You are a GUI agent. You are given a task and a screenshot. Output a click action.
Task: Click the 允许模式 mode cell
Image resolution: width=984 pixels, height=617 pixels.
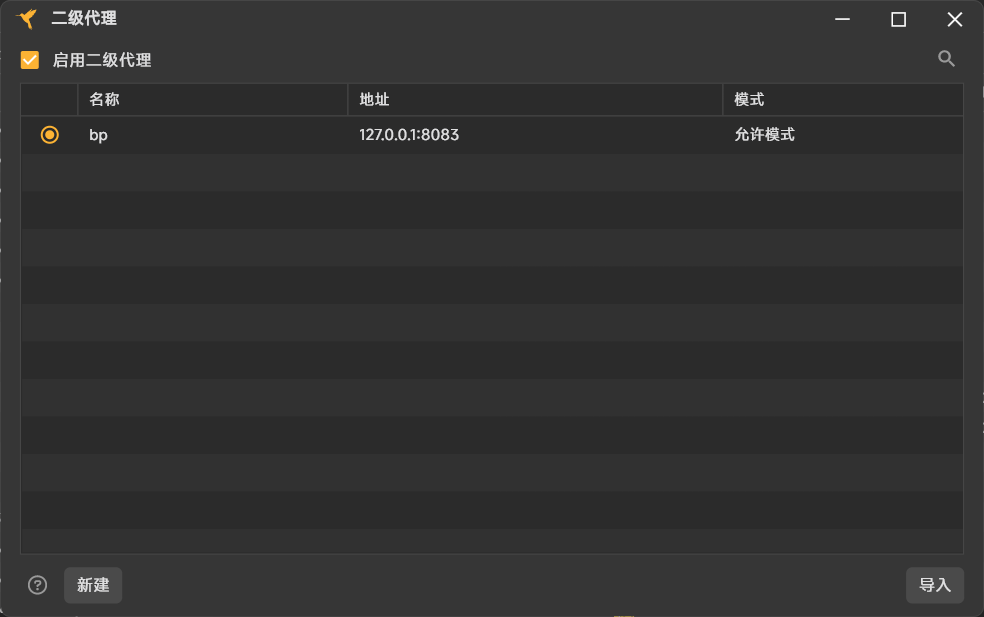764,134
